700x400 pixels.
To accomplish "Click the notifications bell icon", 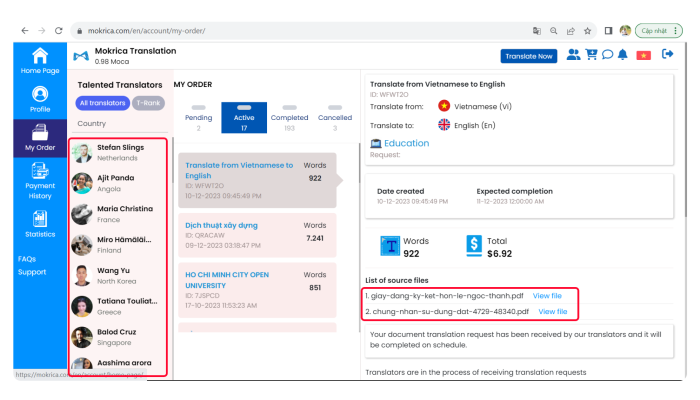I will (x=623, y=55).
